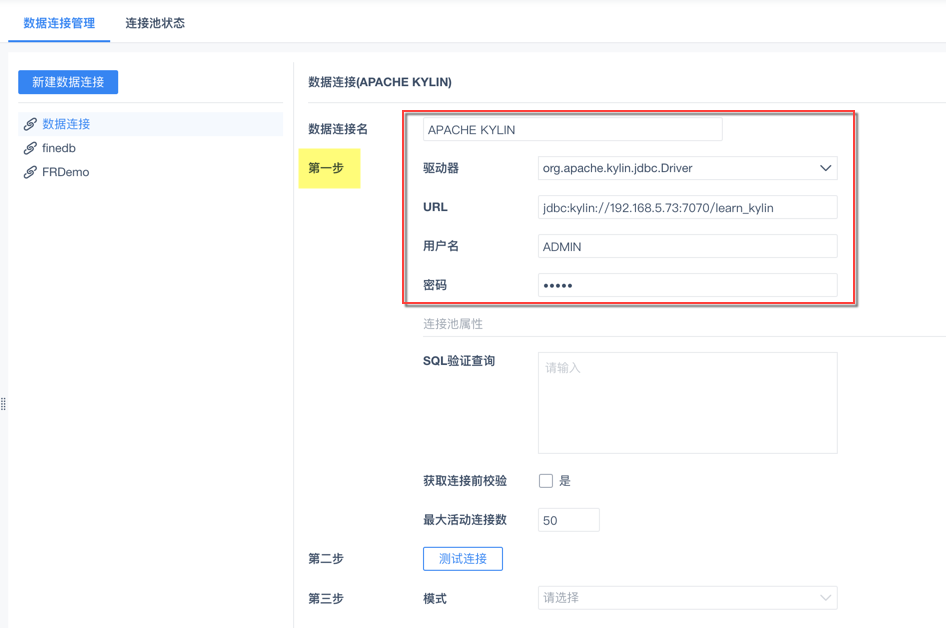
Task: Click the 数据连接名 name input field
Action: click(572, 130)
